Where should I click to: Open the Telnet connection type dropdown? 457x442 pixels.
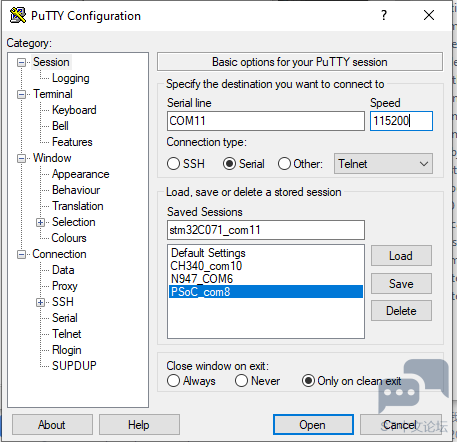[383, 164]
